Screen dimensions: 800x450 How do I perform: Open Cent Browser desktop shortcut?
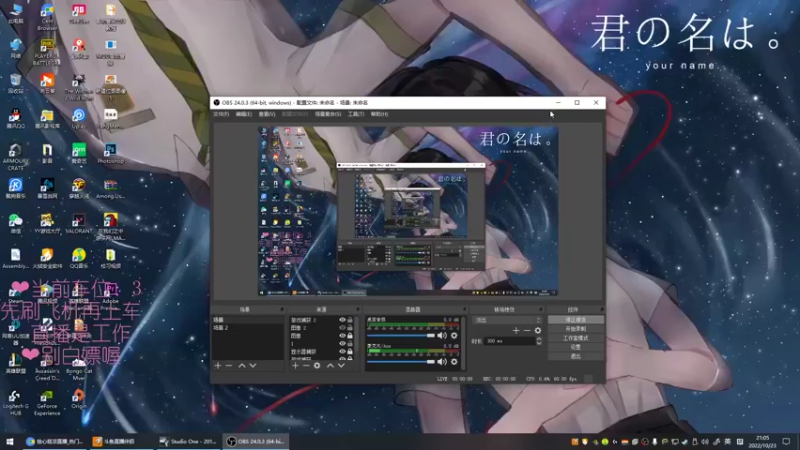pos(47,16)
